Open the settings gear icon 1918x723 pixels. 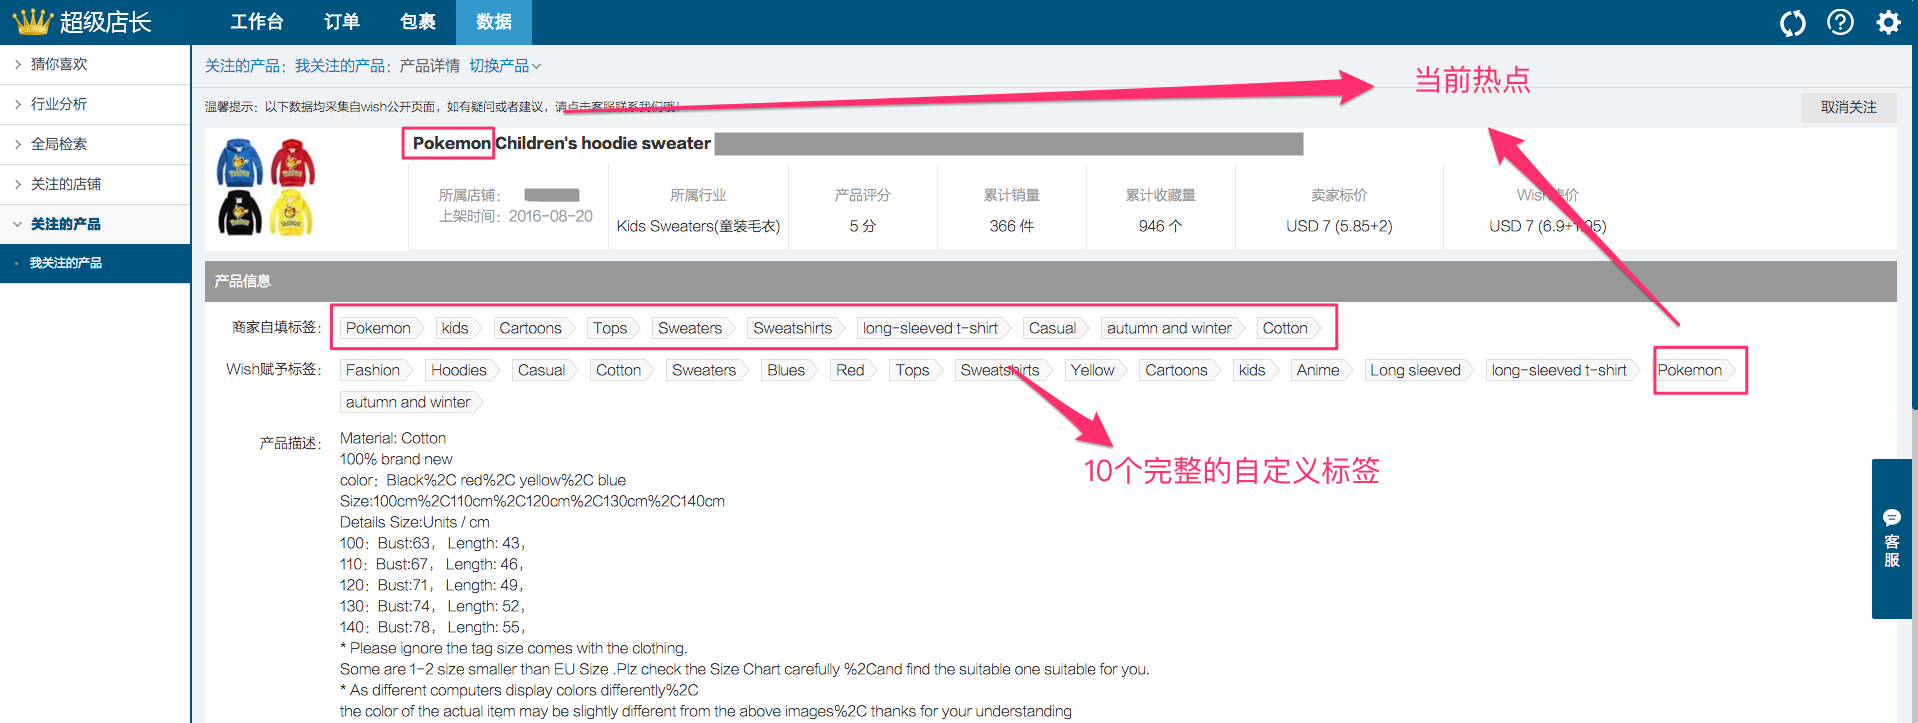click(1888, 22)
